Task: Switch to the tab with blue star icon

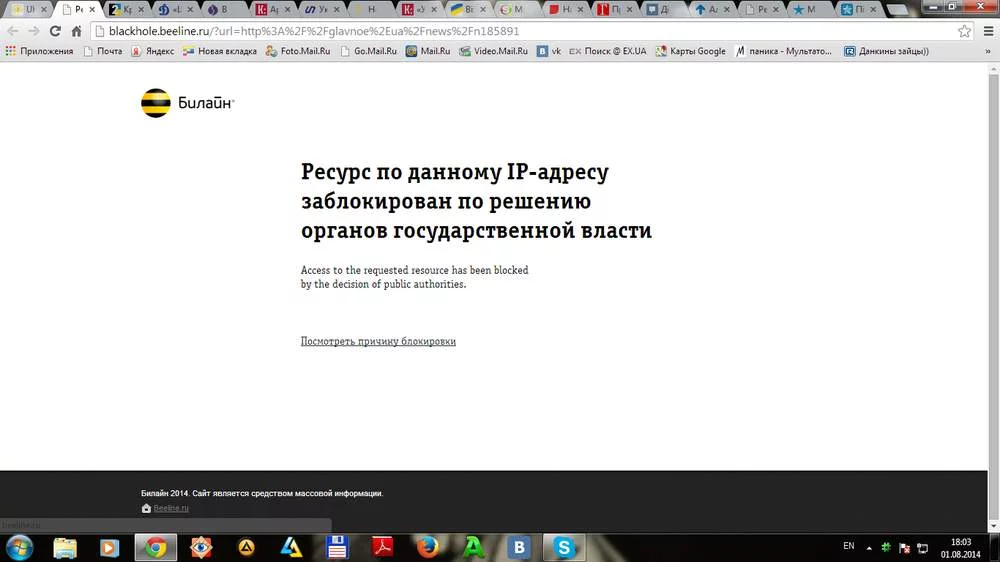Action: (811, 10)
